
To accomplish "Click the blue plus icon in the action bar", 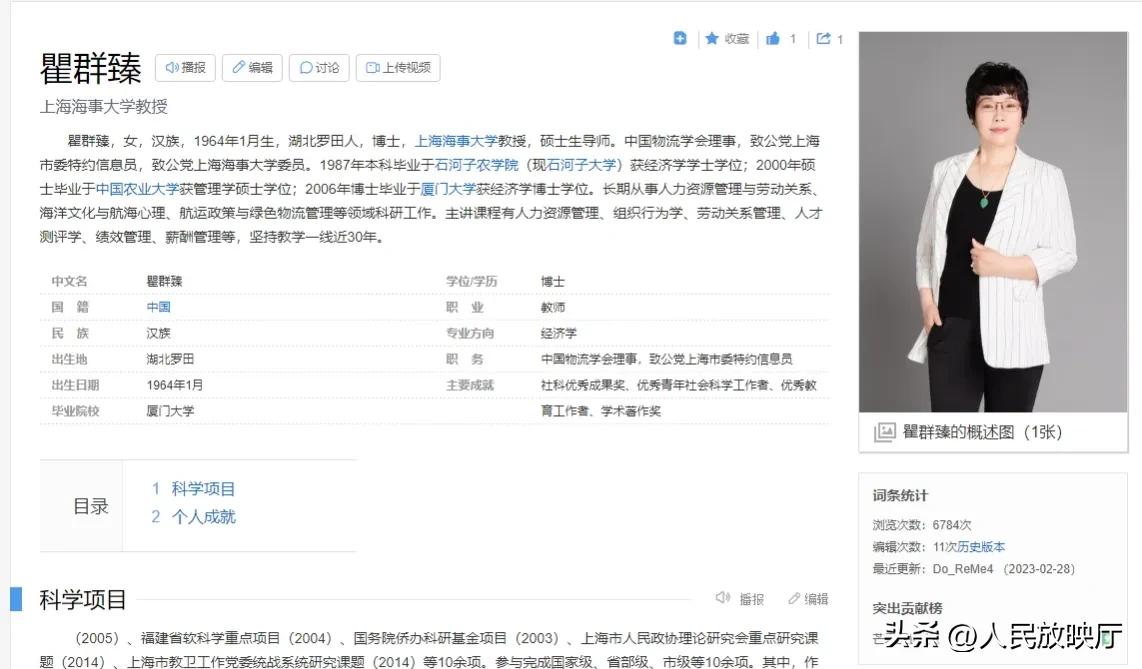I will 681,38.
